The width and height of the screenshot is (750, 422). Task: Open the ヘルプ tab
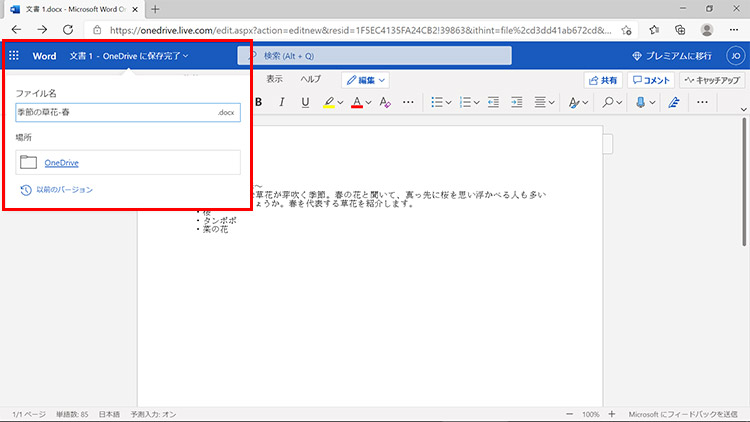[311, 79]
